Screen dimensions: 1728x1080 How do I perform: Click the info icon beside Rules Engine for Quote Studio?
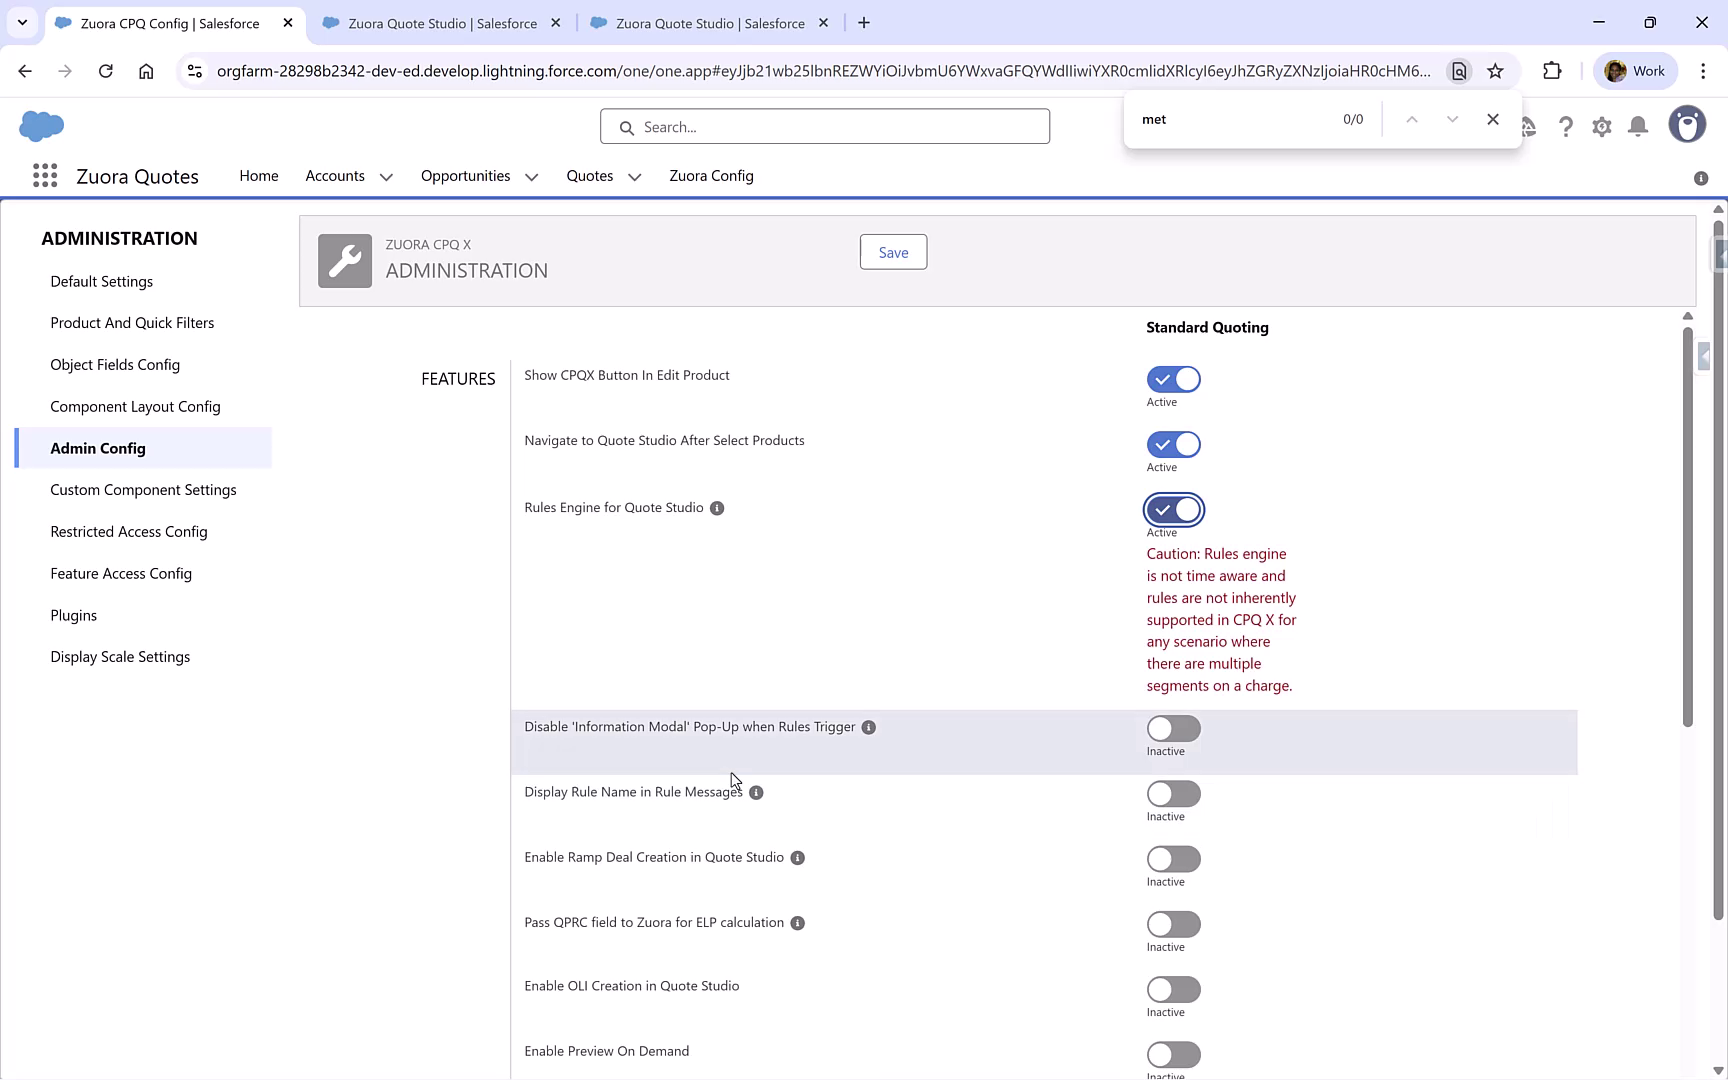[x=716, y=508]
